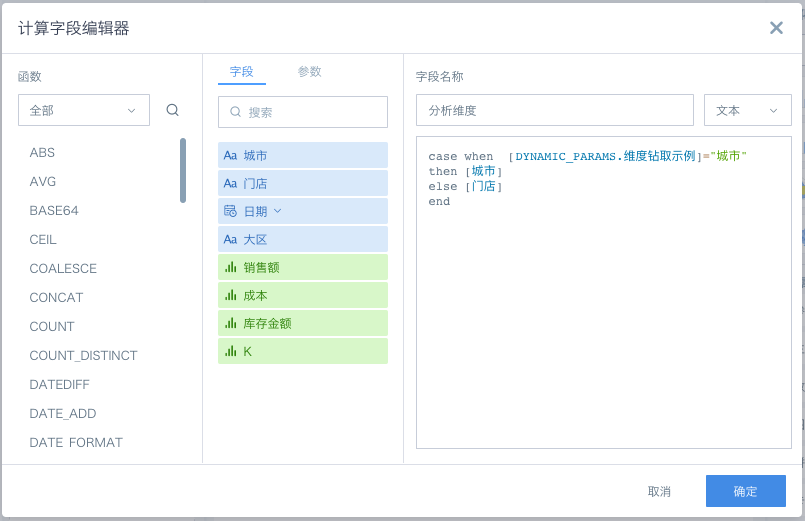Click the 确定 confirm button
The image size is (805, 521).
click(745, 491)
